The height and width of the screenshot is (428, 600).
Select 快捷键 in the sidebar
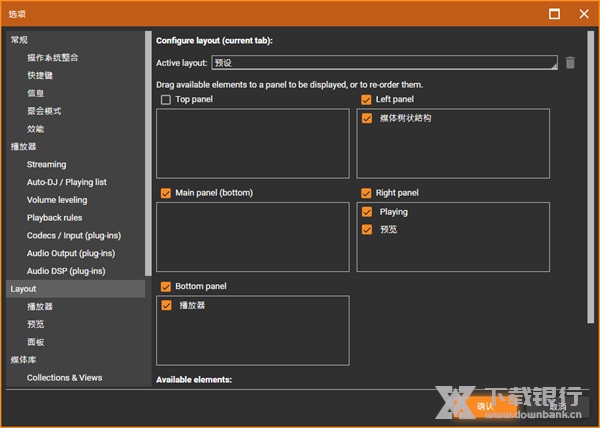point(42,75)
